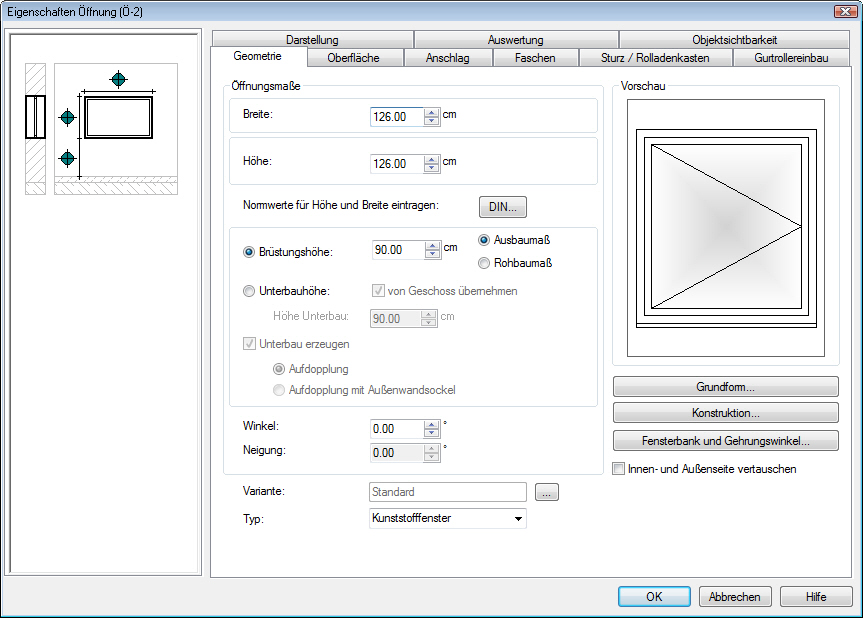
Task: Open the Sturz / Rolladenkasten tab
Action: coord(655,58)
